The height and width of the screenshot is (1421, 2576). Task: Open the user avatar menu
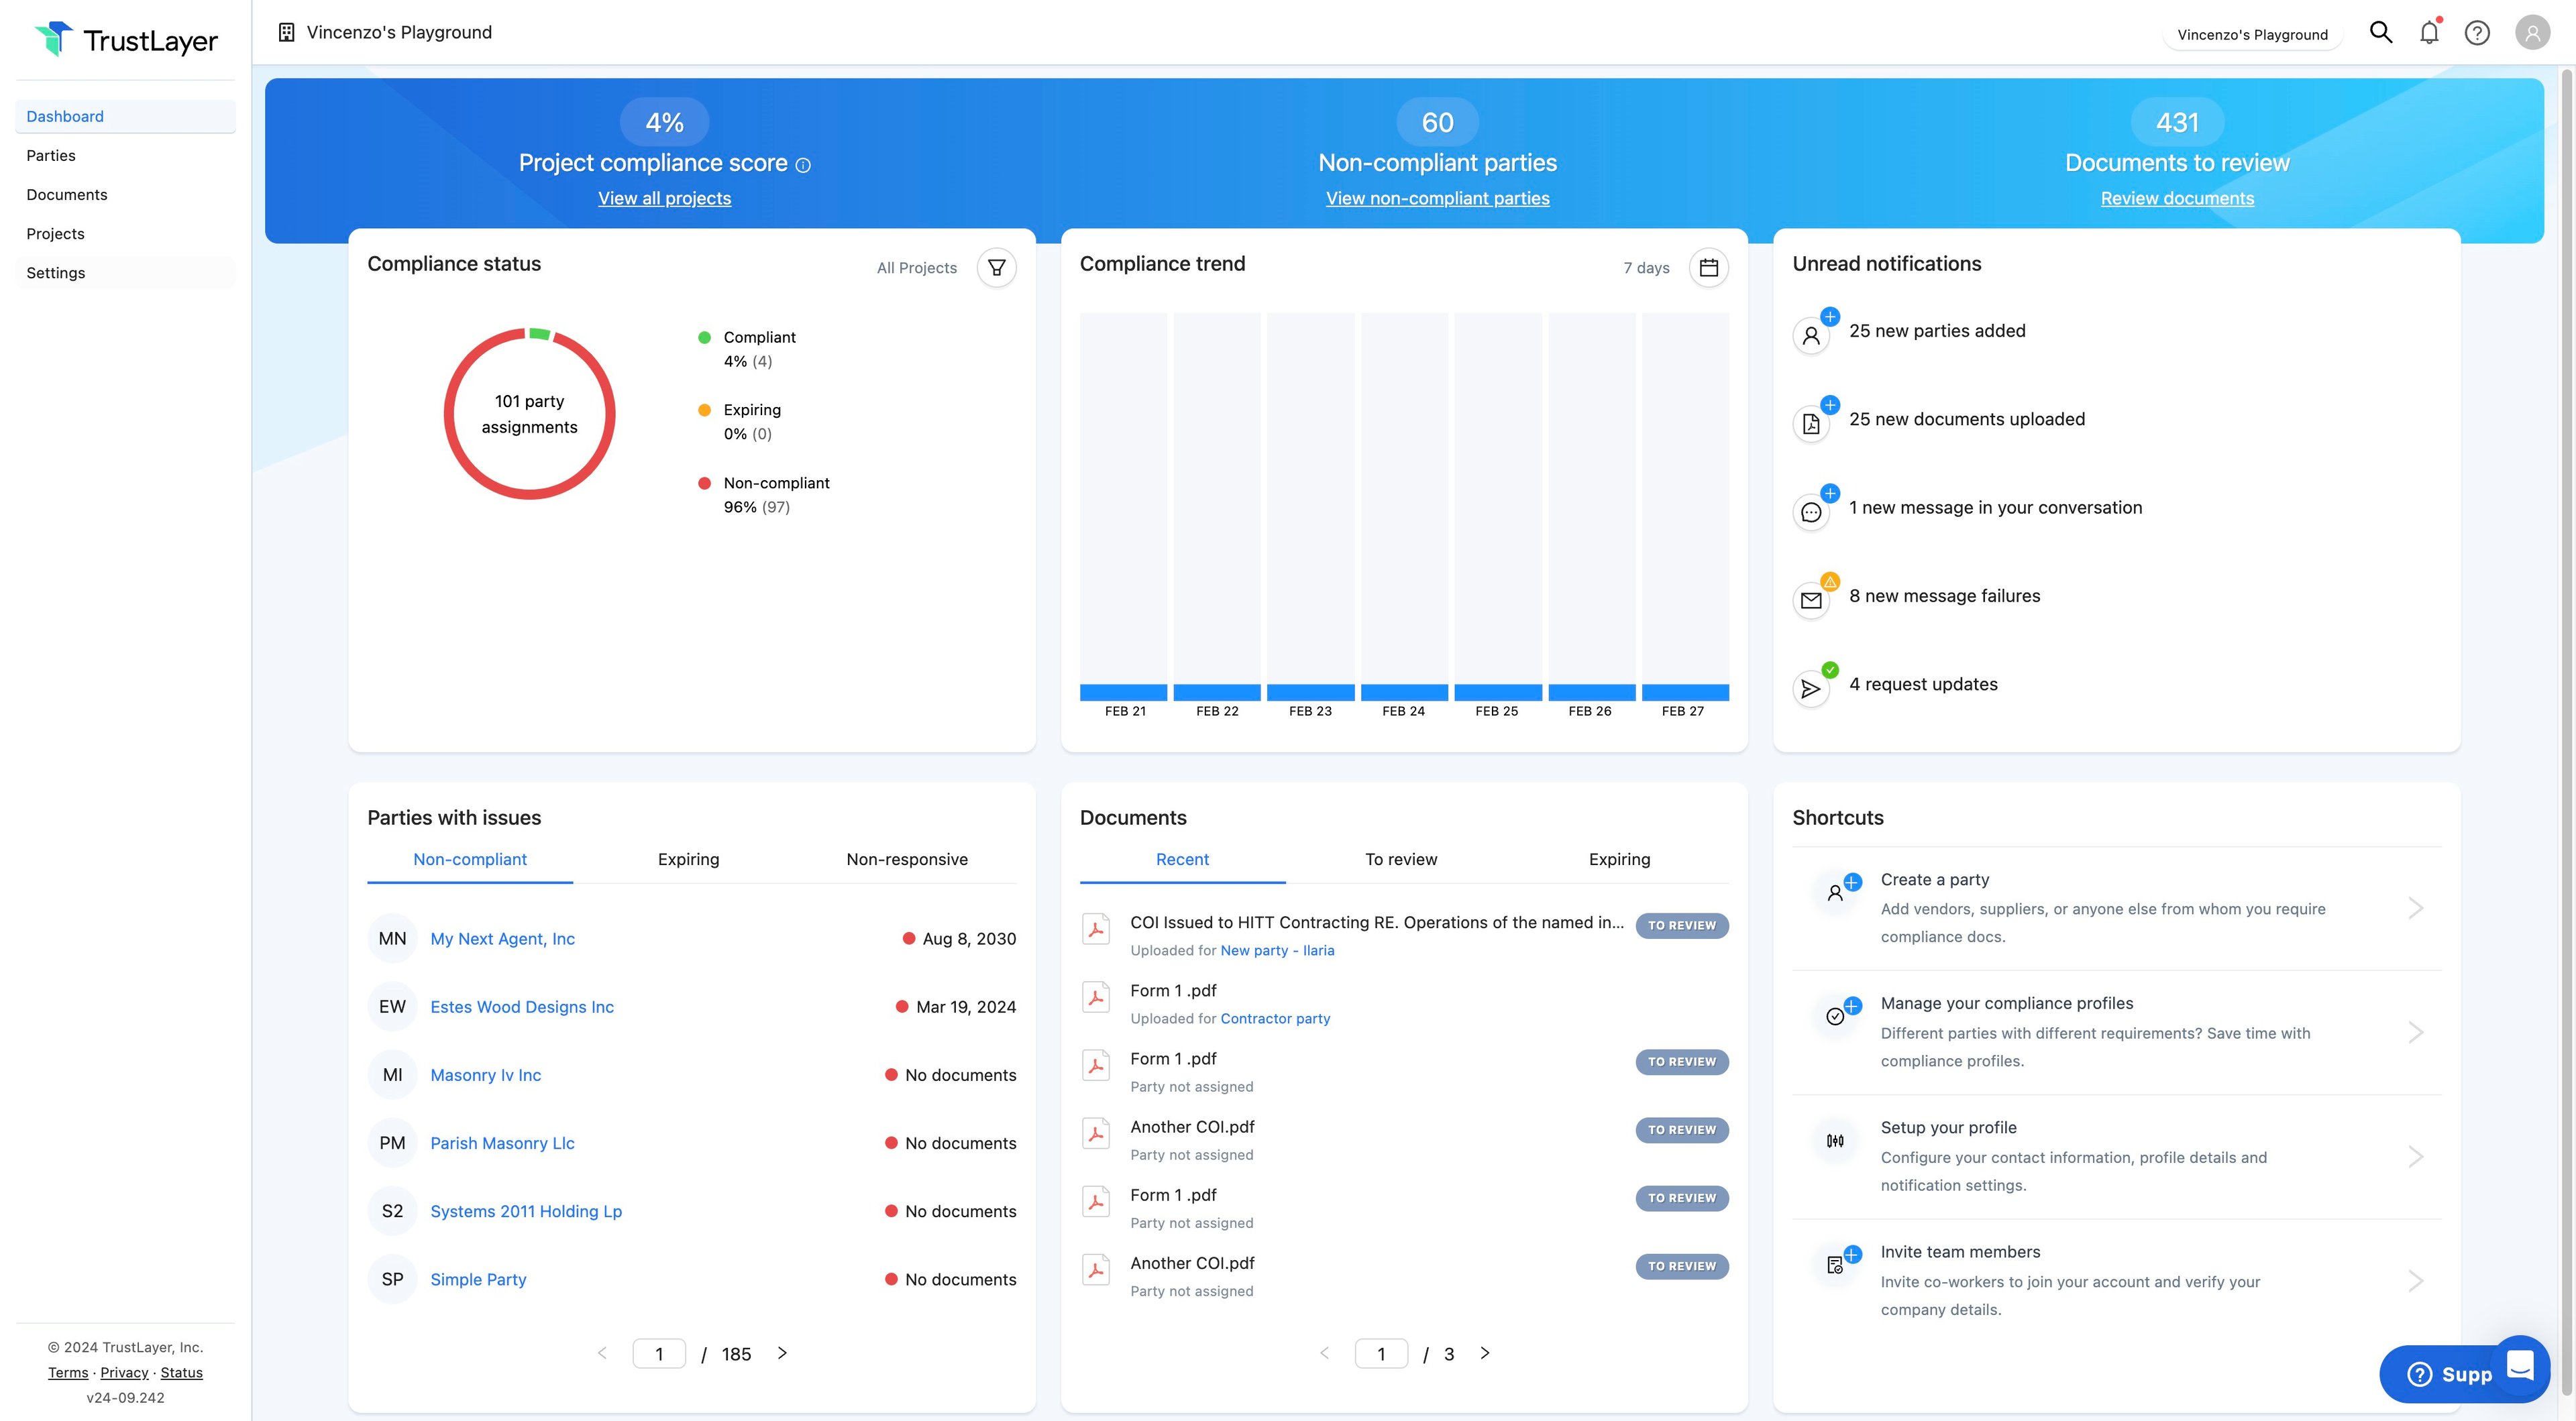tap(2532, 33)
